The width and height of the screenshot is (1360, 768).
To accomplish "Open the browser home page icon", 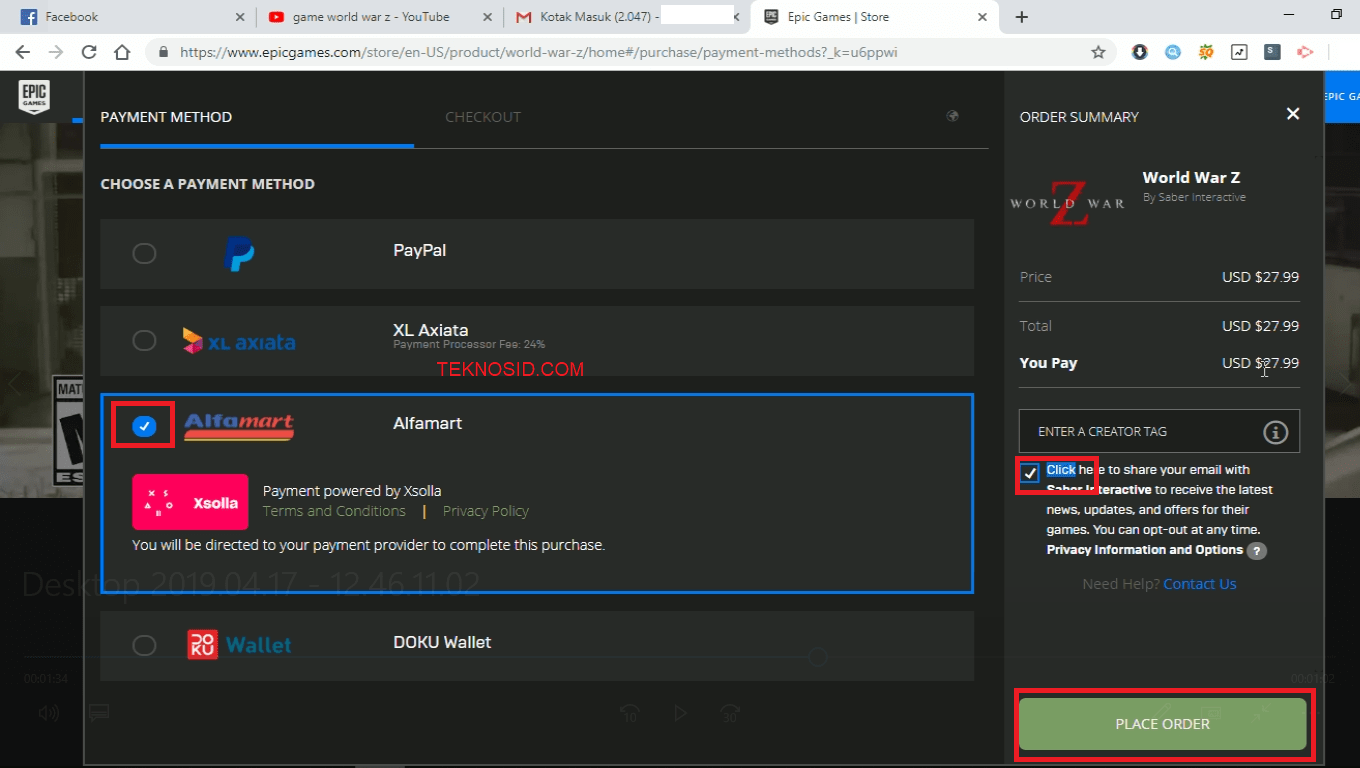I will [122, 52].
